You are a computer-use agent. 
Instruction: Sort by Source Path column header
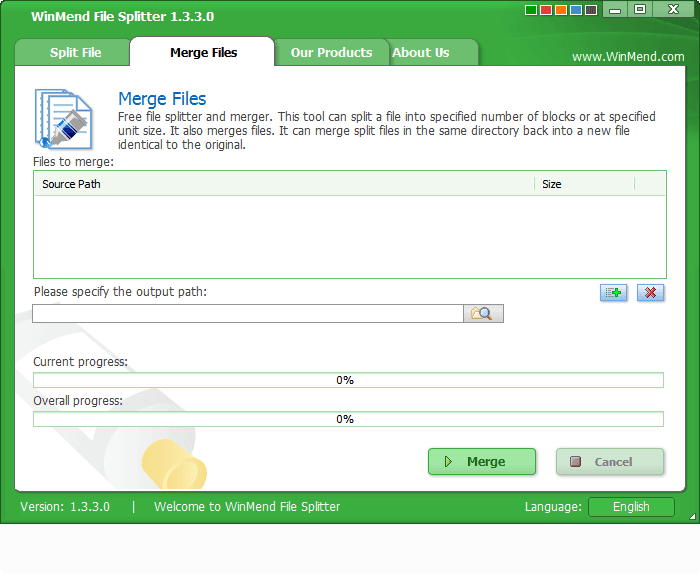tap(284, 184)
